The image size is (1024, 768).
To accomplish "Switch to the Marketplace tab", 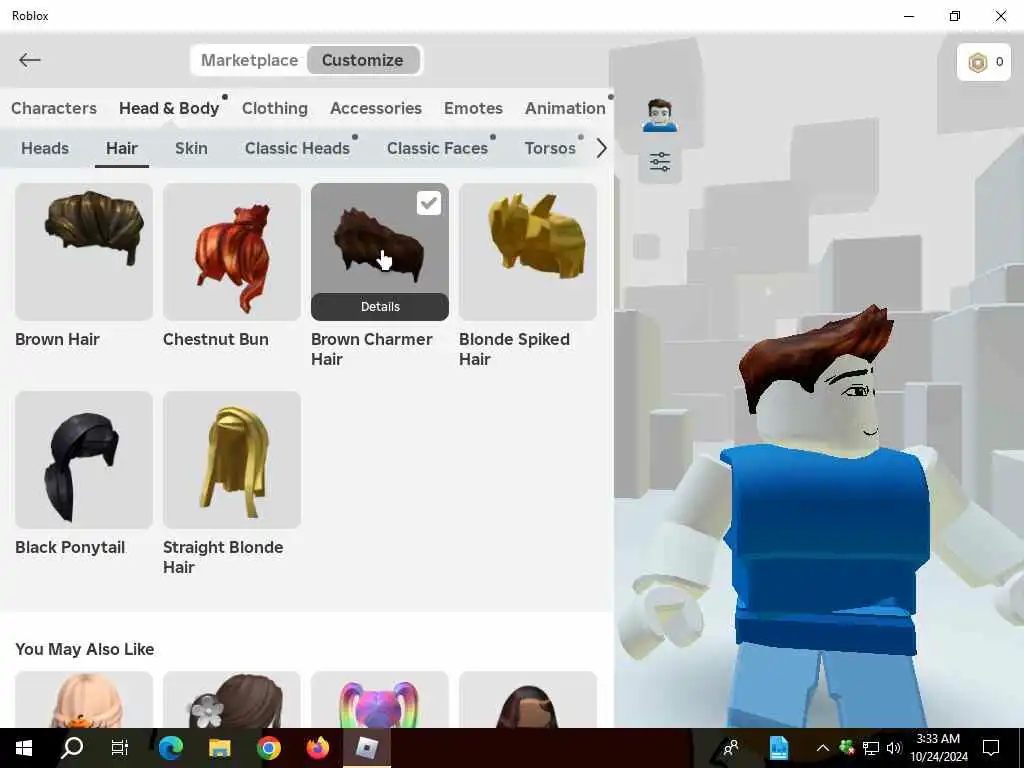I will [x=249, y=60].
